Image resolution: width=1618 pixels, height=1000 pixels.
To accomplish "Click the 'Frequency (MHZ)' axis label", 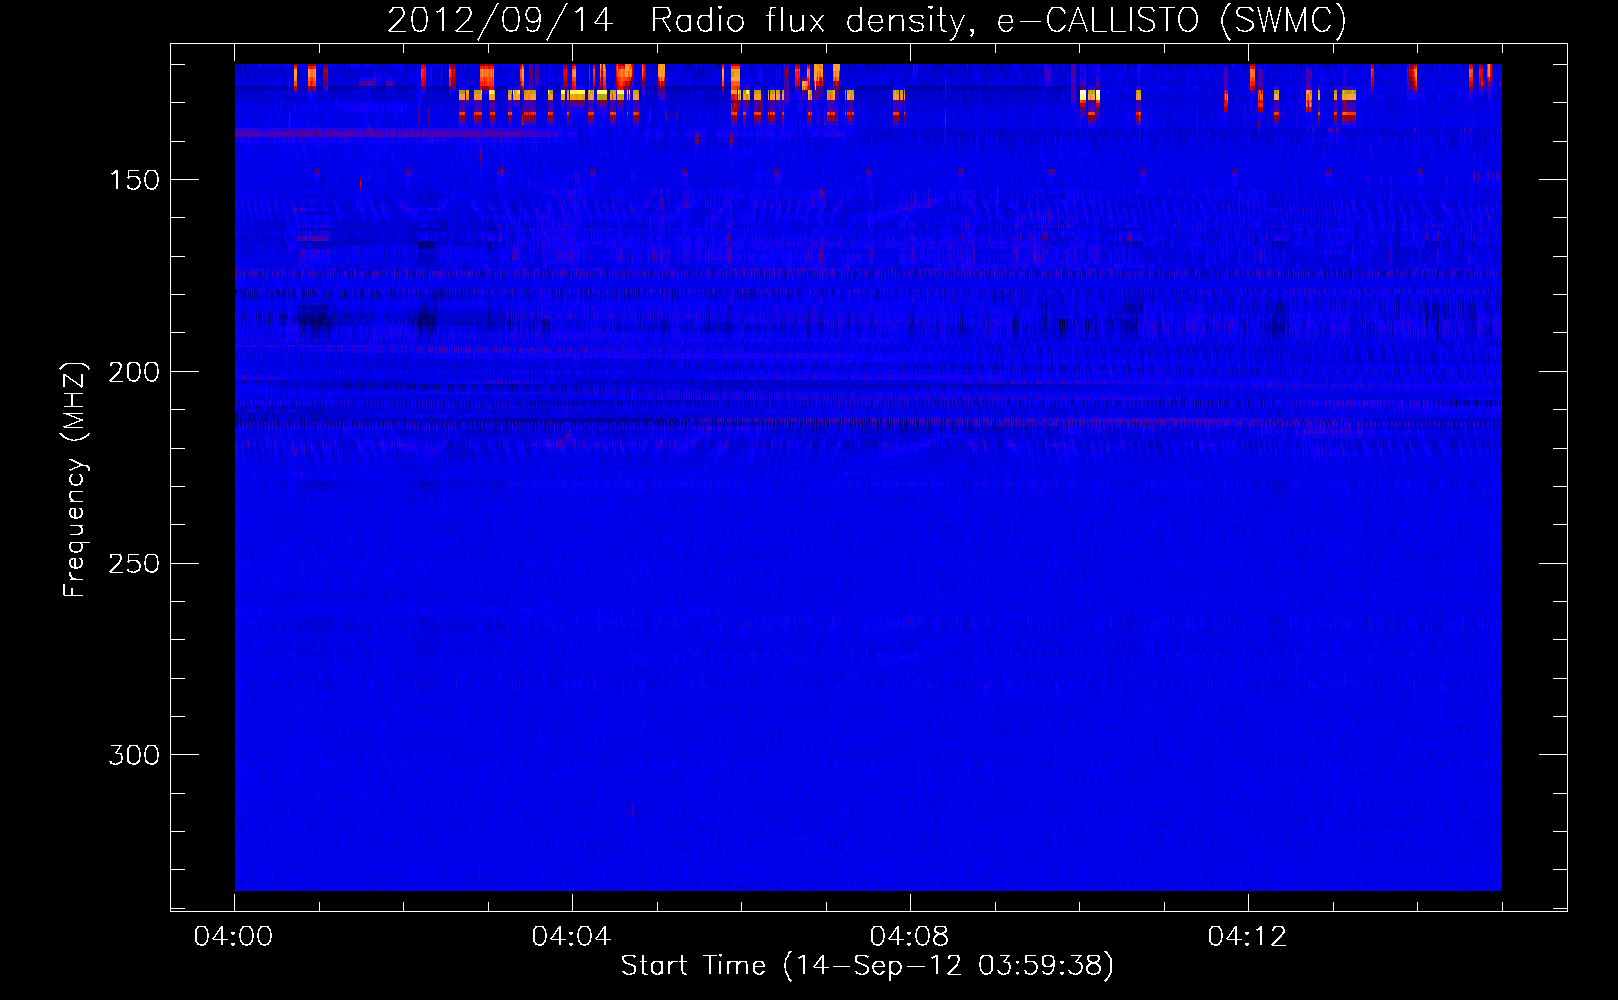I will pyautogui.click(x=75, y=480).
